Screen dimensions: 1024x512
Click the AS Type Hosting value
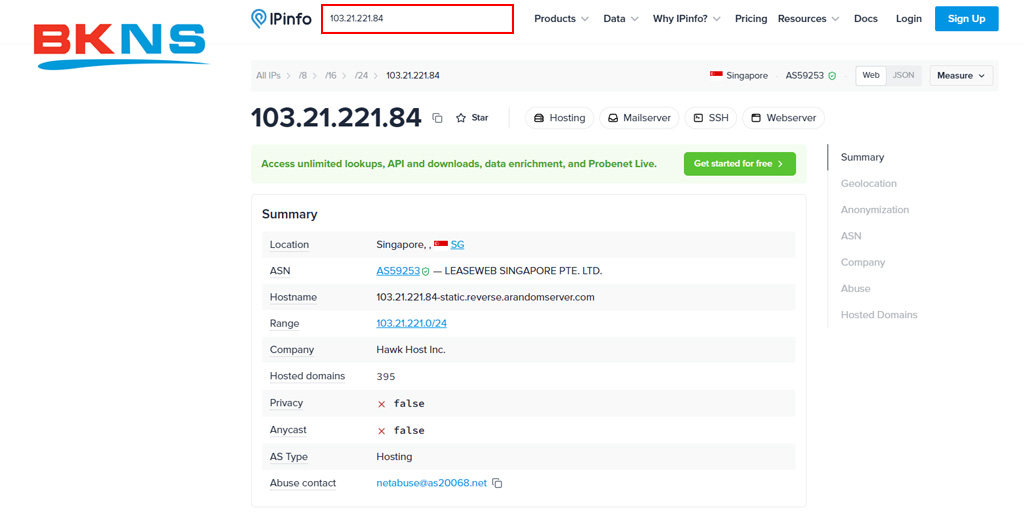(394, 456)
